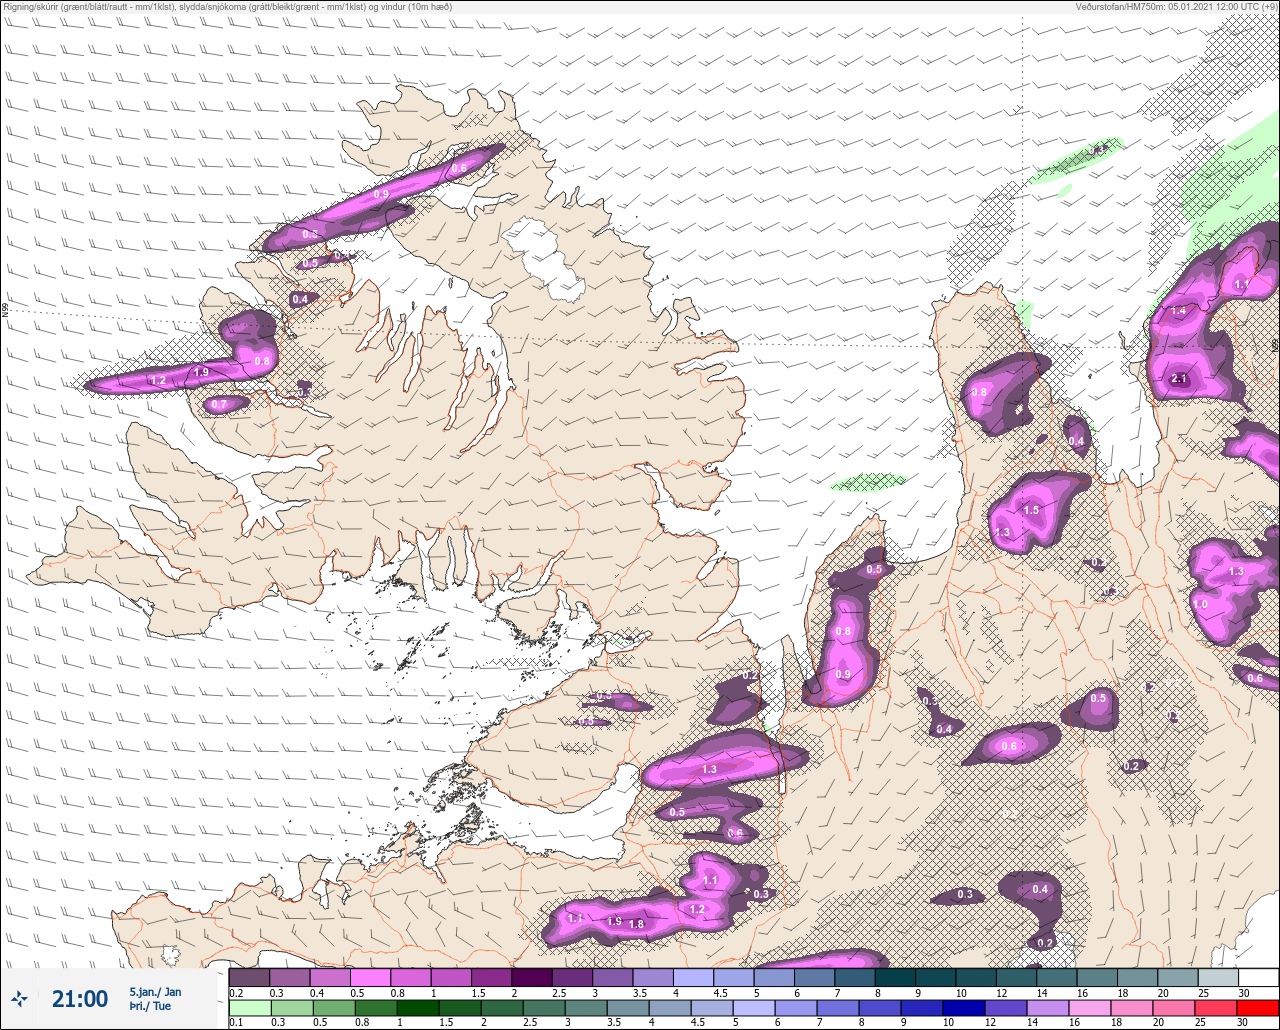
Task: Select the white swatch ending the upper legend
Action: [1258, 977]
